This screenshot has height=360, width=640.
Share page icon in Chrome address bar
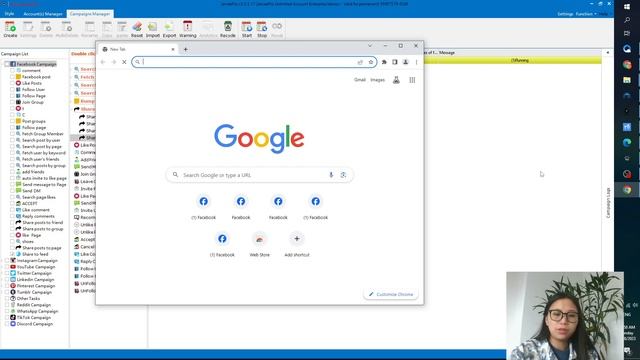tap(360, 62)
